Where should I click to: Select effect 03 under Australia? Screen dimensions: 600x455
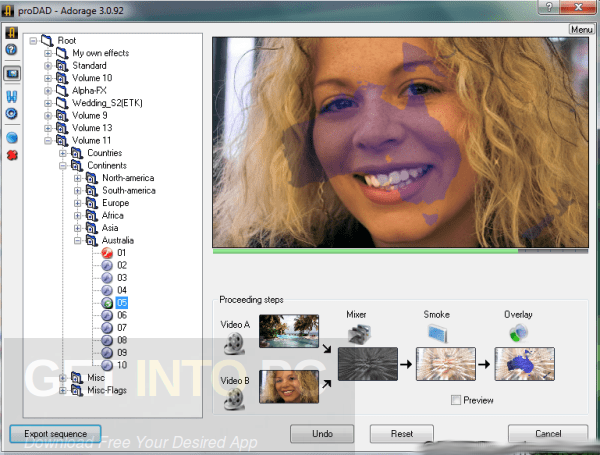(122, 277)
